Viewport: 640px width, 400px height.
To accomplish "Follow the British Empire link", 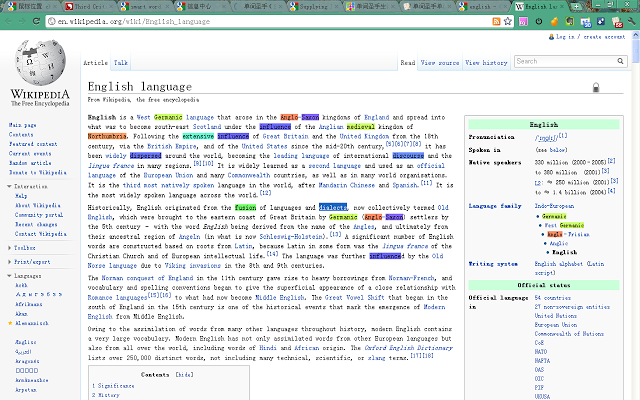I will [173, 146].
